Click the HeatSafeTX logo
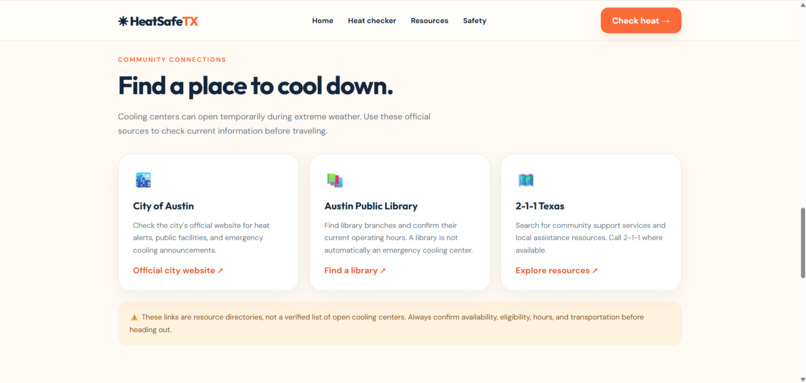The width and height of the screenshot is (806, 383). pyautogui.click(x=158, y=21)
